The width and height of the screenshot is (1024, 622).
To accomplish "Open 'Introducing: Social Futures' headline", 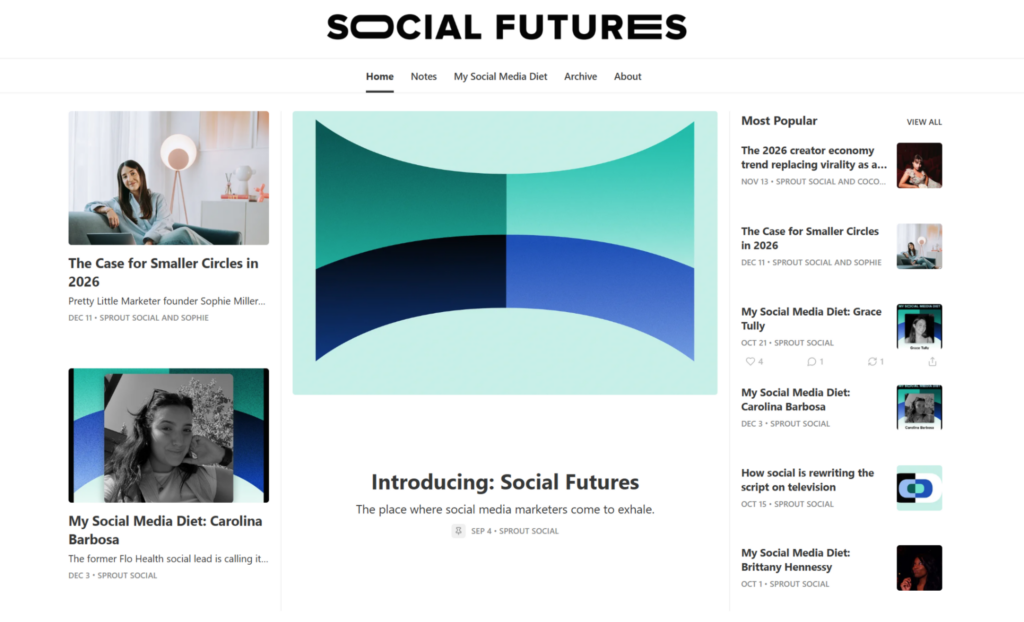I will click(504, 482).
